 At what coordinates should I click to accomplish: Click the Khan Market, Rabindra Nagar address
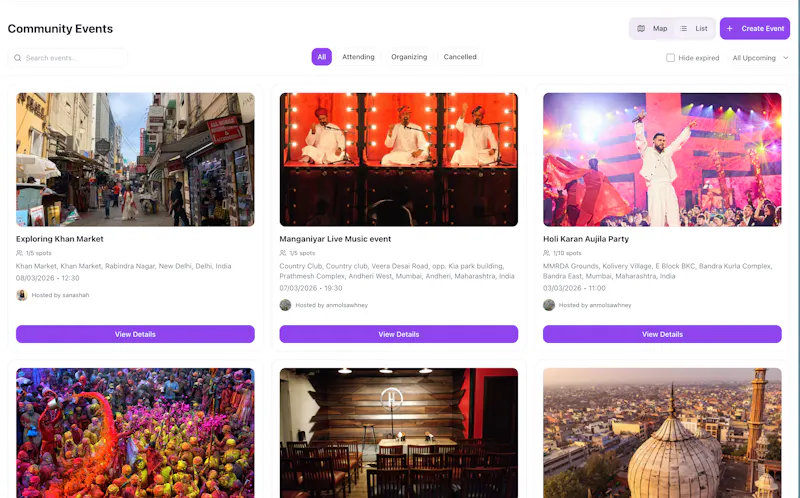tap(123, 266)
